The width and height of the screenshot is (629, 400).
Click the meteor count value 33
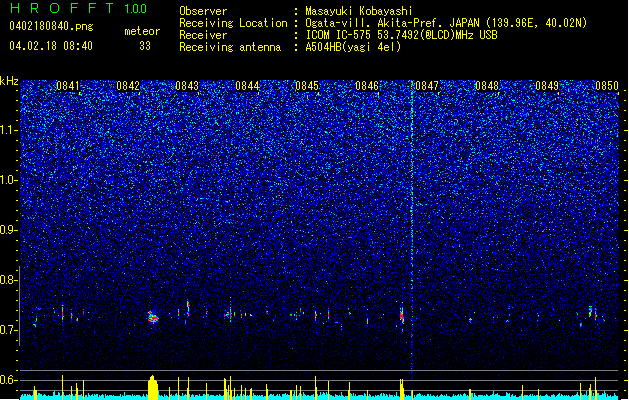coord(145,46)
